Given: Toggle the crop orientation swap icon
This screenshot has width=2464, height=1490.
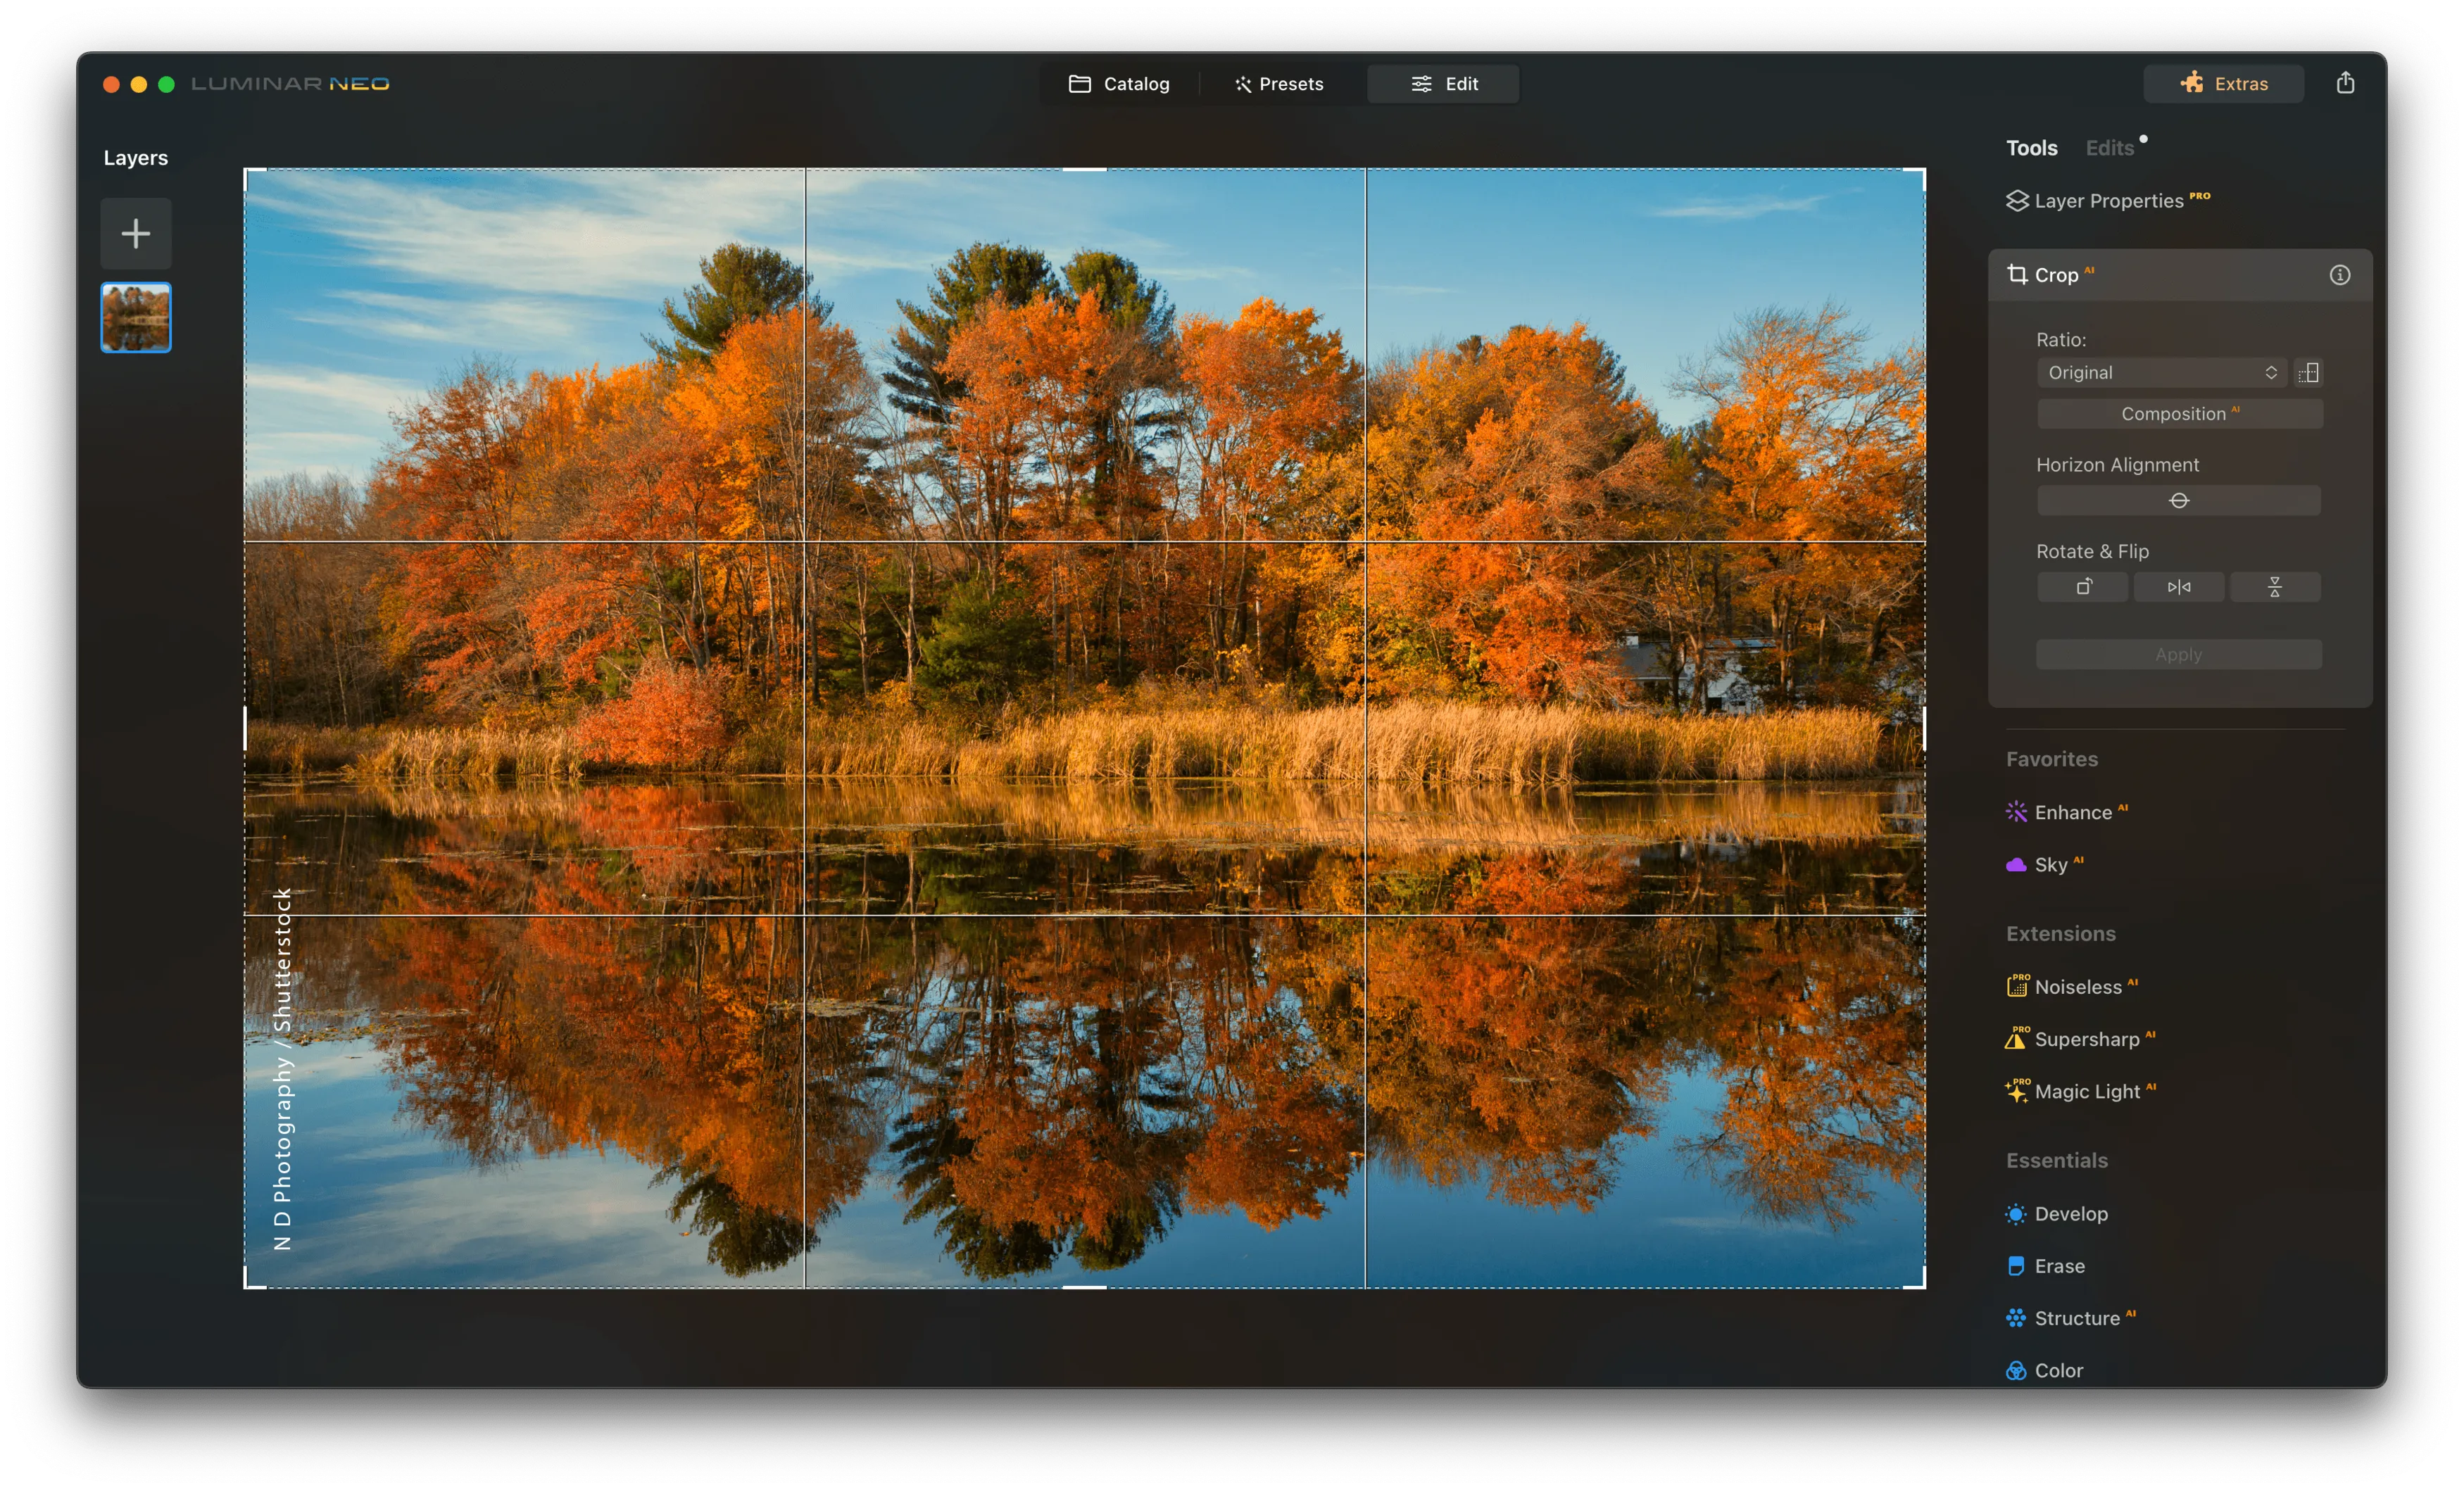Looking at the screenshot, I should (x=2308, y=373).
